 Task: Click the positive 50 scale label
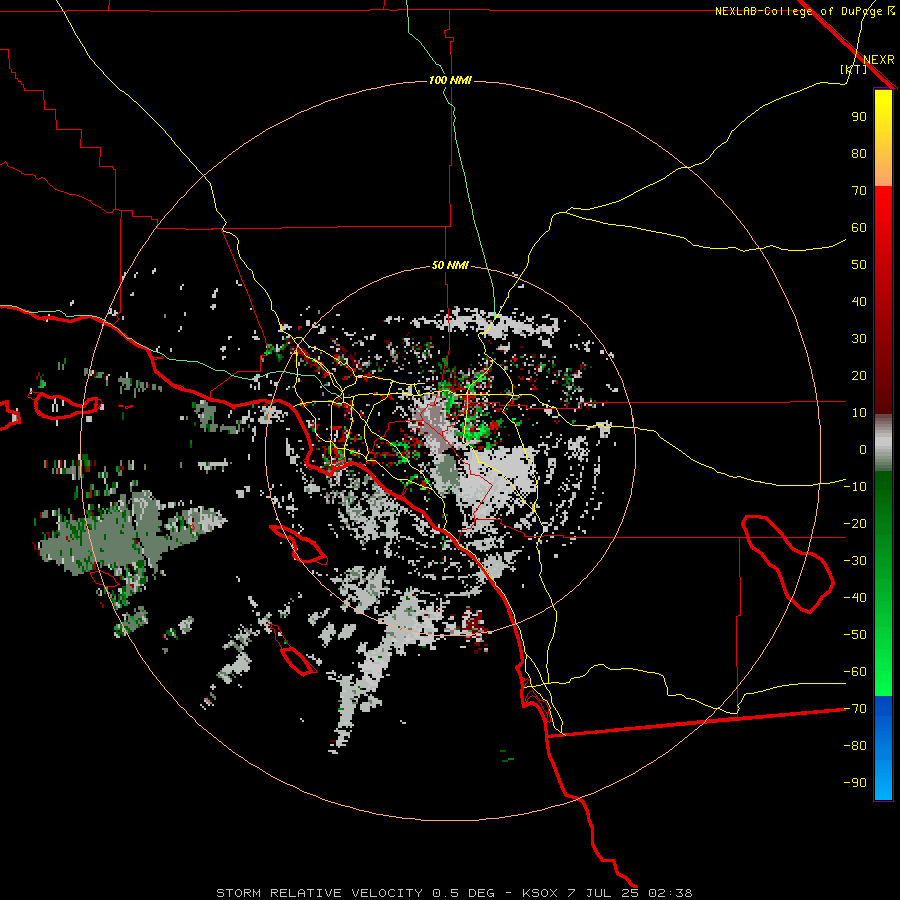(x=859, y=265)
